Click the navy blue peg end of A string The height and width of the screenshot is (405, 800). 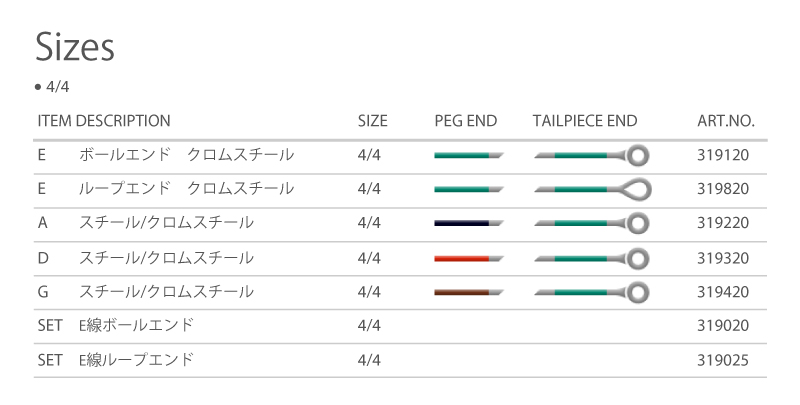(469, 223)
